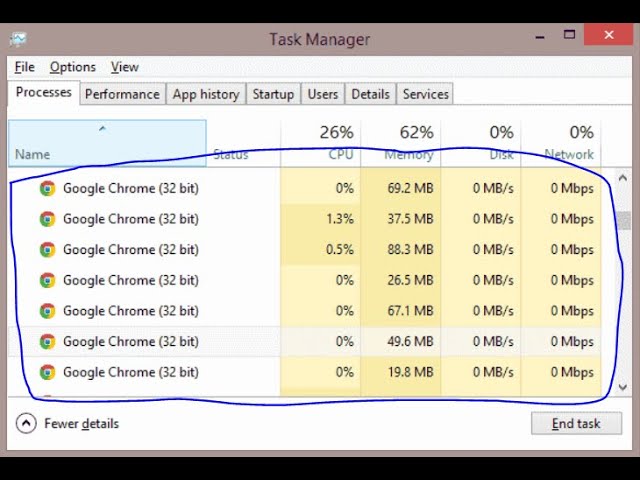This screenshot has height=480, width=640.
Task: Click the Disk column header
Action: point(480,143)
